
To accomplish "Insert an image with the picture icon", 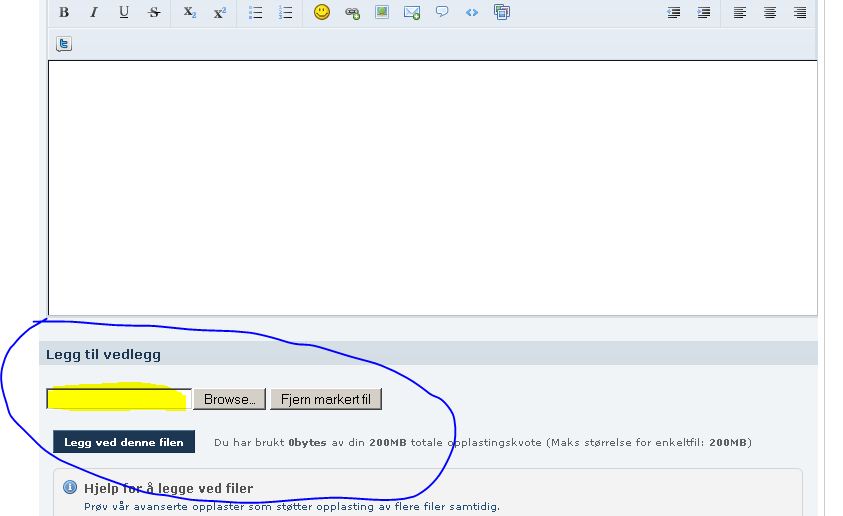I will (x=382, y=12).
